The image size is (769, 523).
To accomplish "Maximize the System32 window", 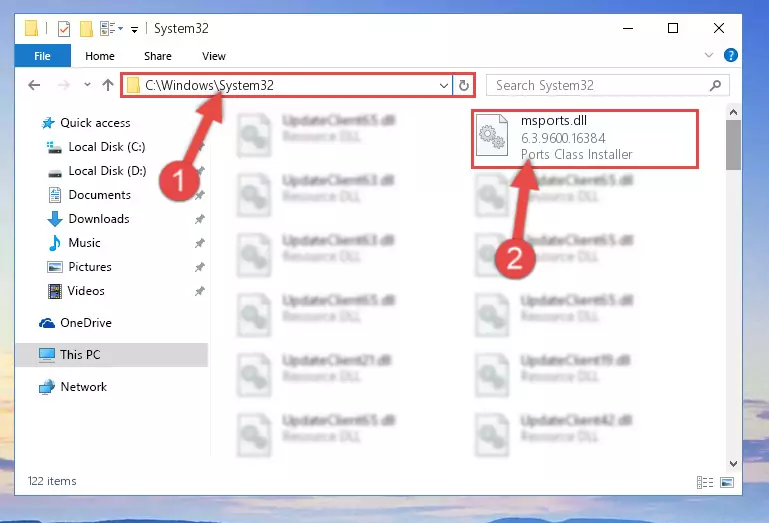I will tap(673, 28).
